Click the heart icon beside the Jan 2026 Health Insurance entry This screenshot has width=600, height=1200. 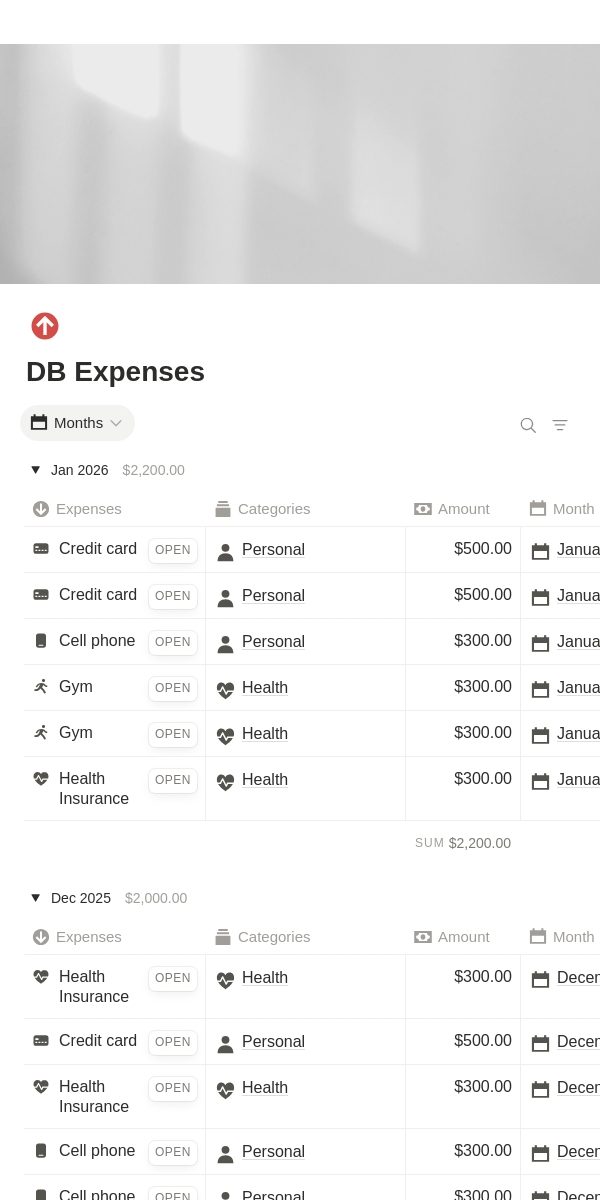click(x=41, y=778)
